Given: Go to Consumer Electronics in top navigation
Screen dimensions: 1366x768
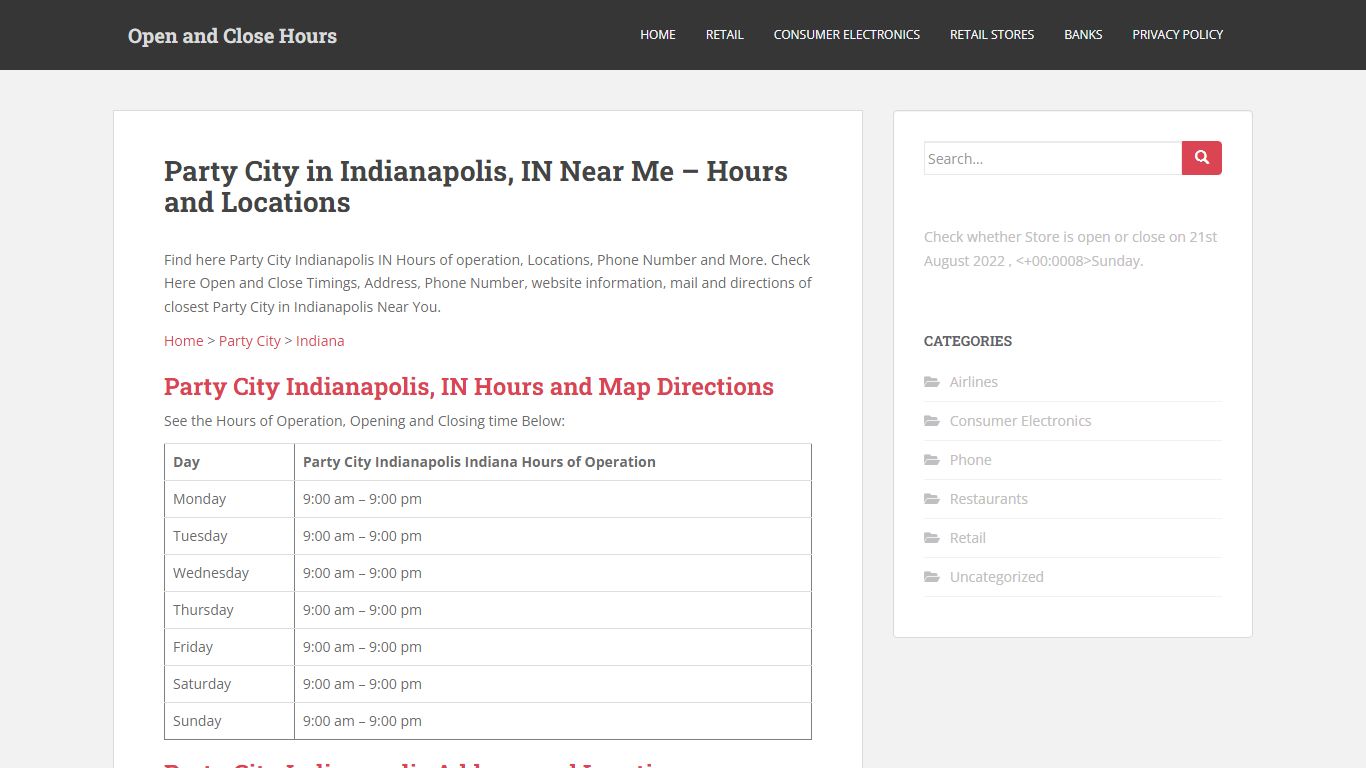Looking at the screenshot, I should [847, 34].
